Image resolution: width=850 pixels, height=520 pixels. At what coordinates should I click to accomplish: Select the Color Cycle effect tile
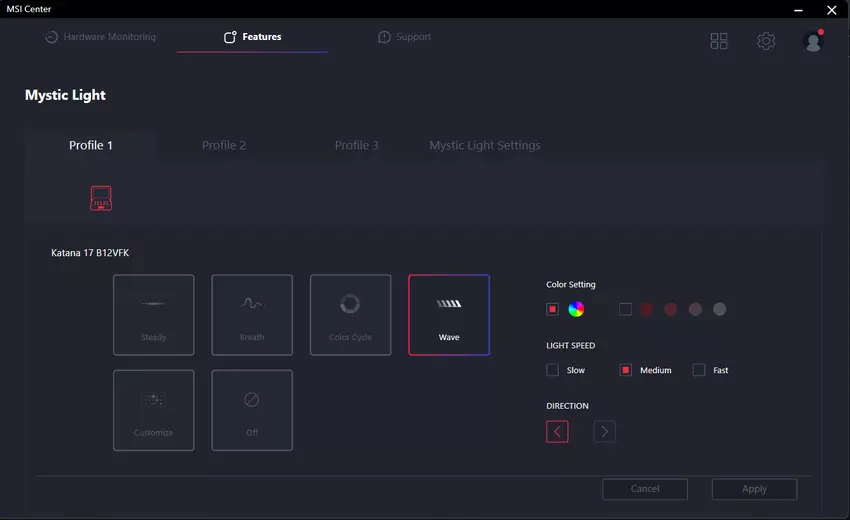(350, 315)
